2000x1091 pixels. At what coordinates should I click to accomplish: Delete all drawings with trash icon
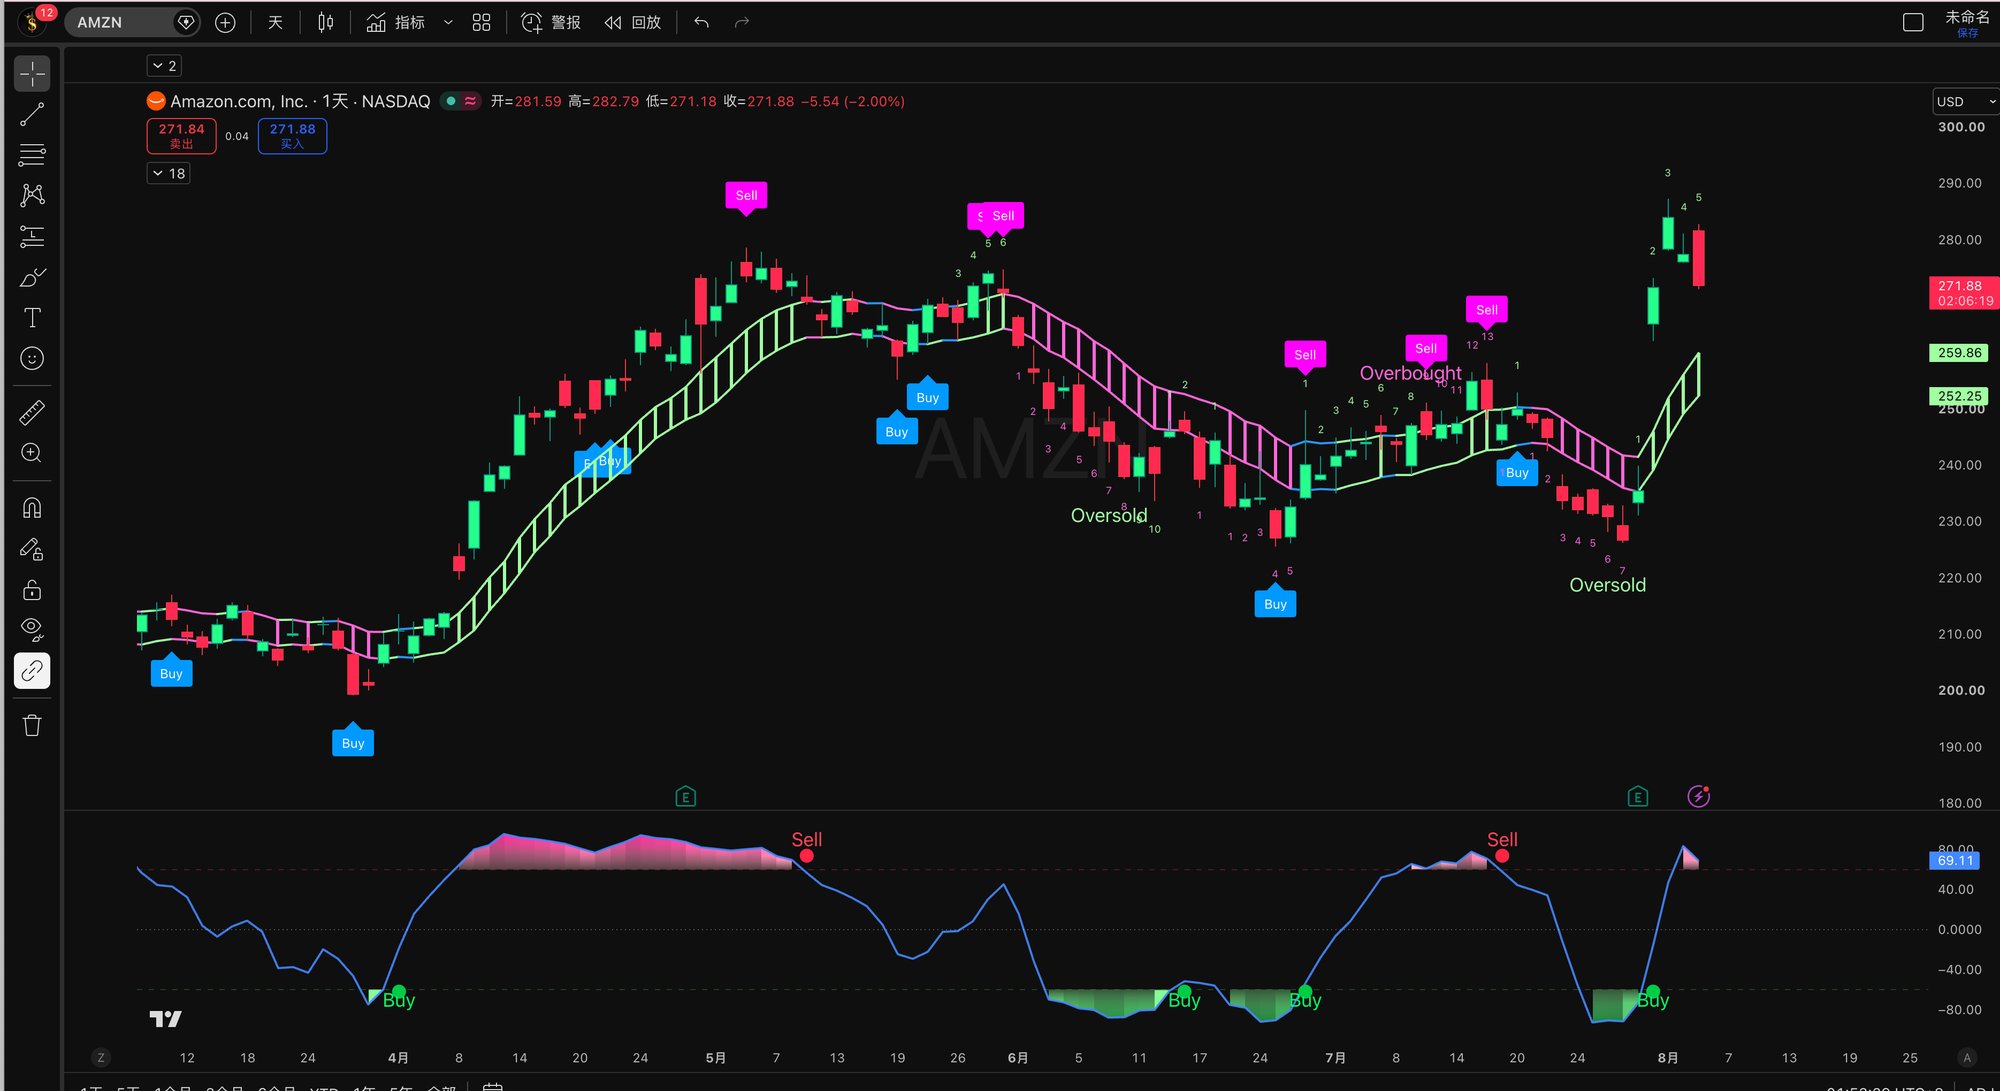pyautogui.click(x=32, y=725)
